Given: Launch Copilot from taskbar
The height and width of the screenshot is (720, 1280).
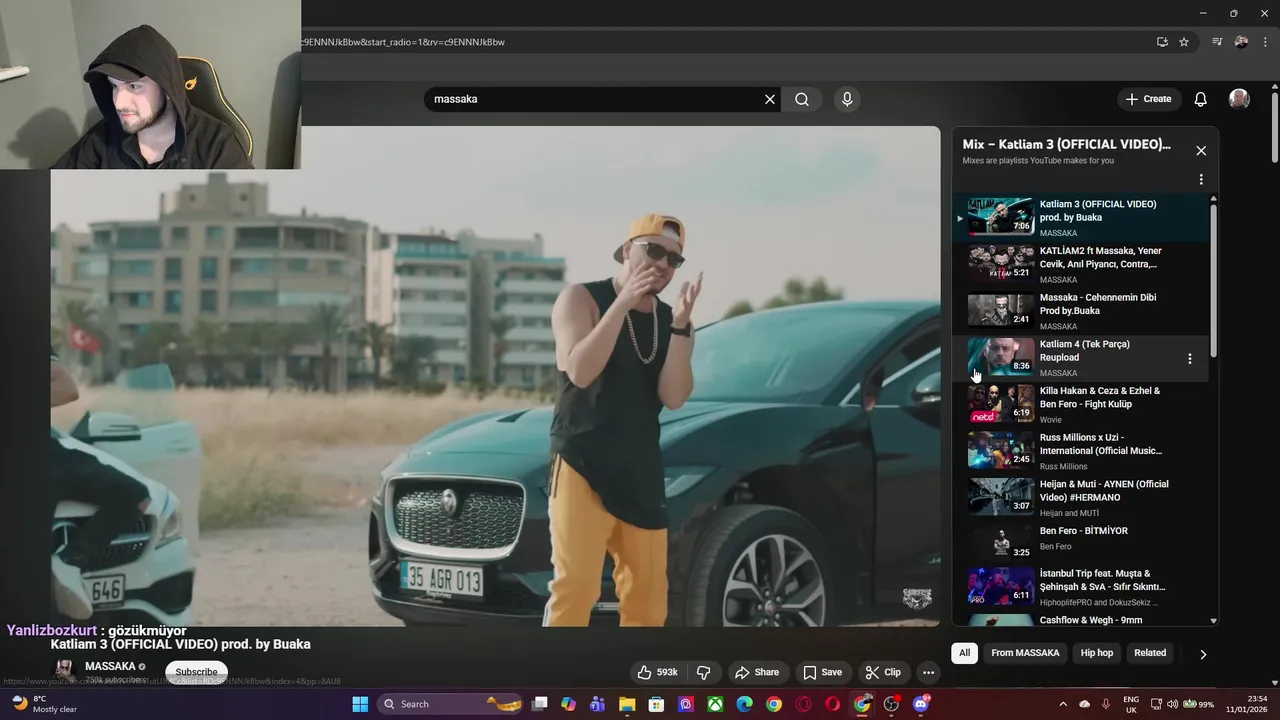Looking at the screenshot, I should [x=568, y=704].
